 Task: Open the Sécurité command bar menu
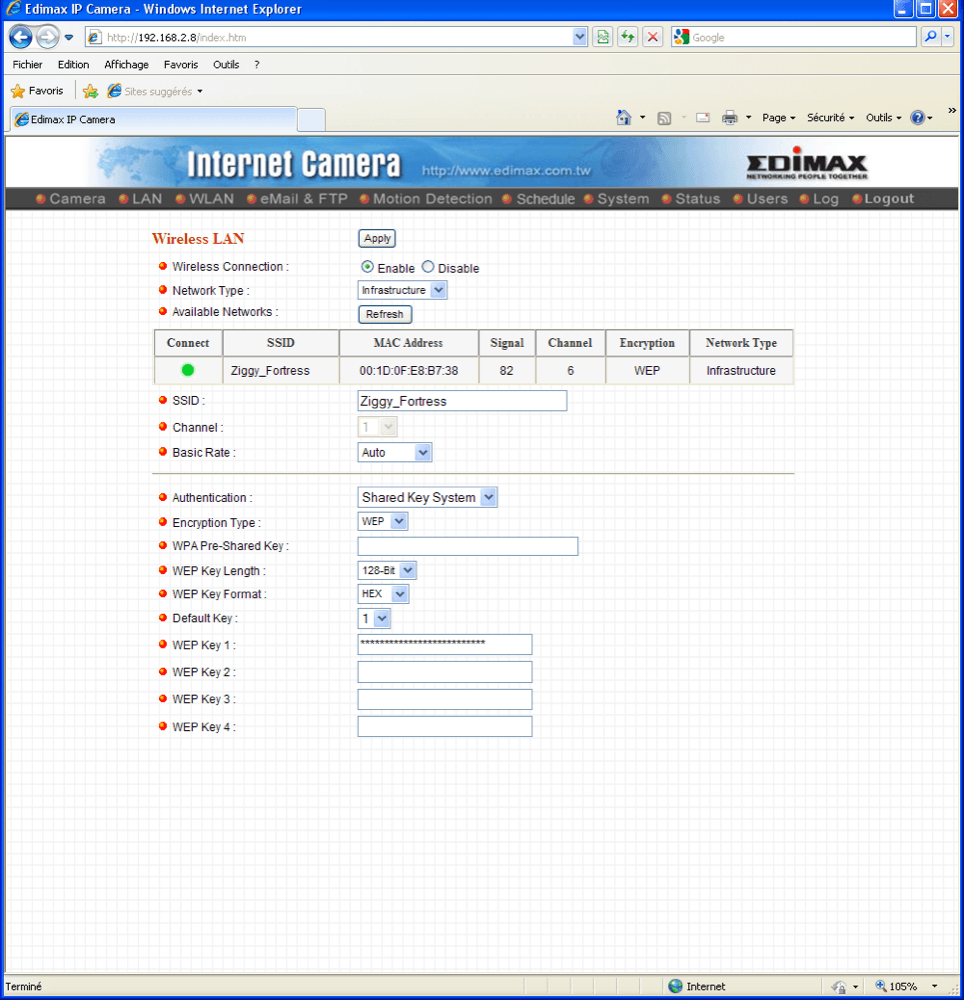(830, 118)
